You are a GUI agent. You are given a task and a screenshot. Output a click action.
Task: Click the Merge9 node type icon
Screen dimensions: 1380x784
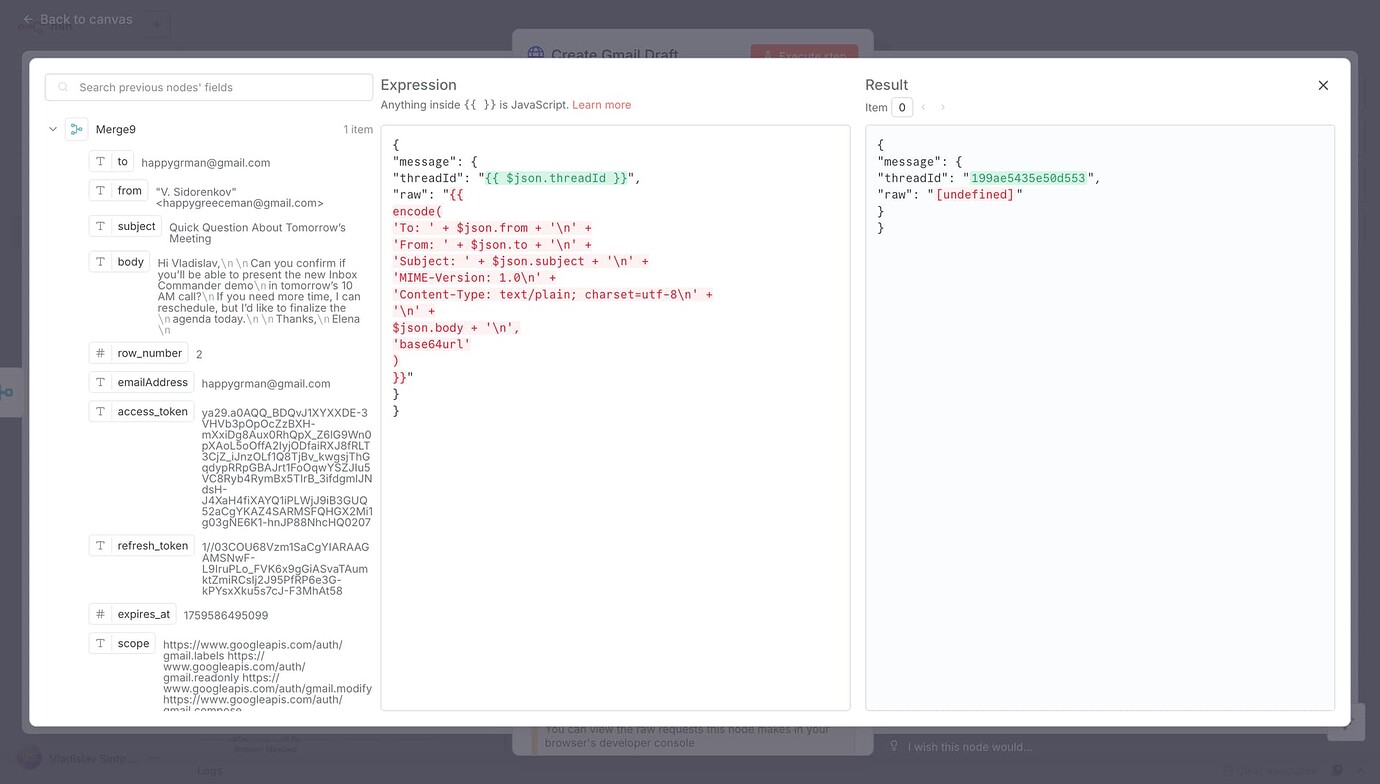(76, 128)
